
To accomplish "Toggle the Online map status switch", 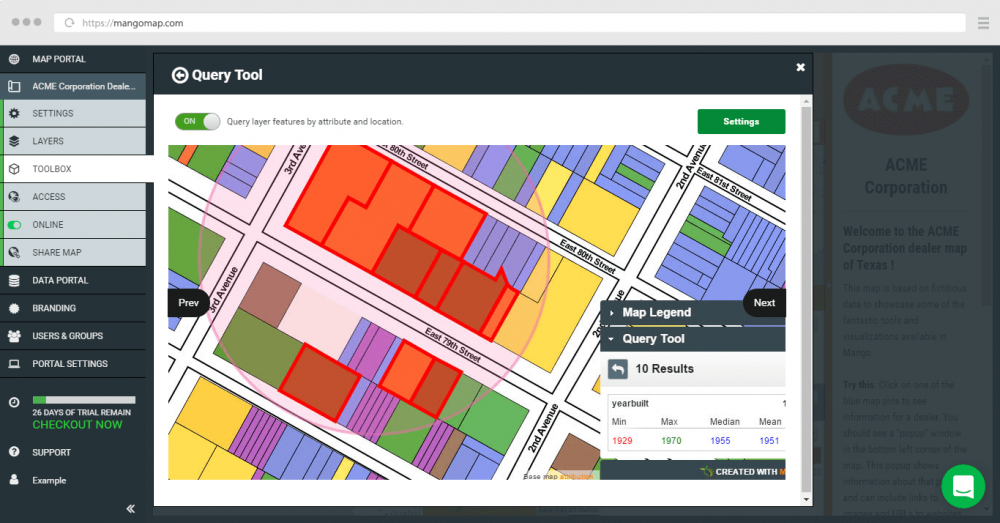I will (x=14, y=225).
